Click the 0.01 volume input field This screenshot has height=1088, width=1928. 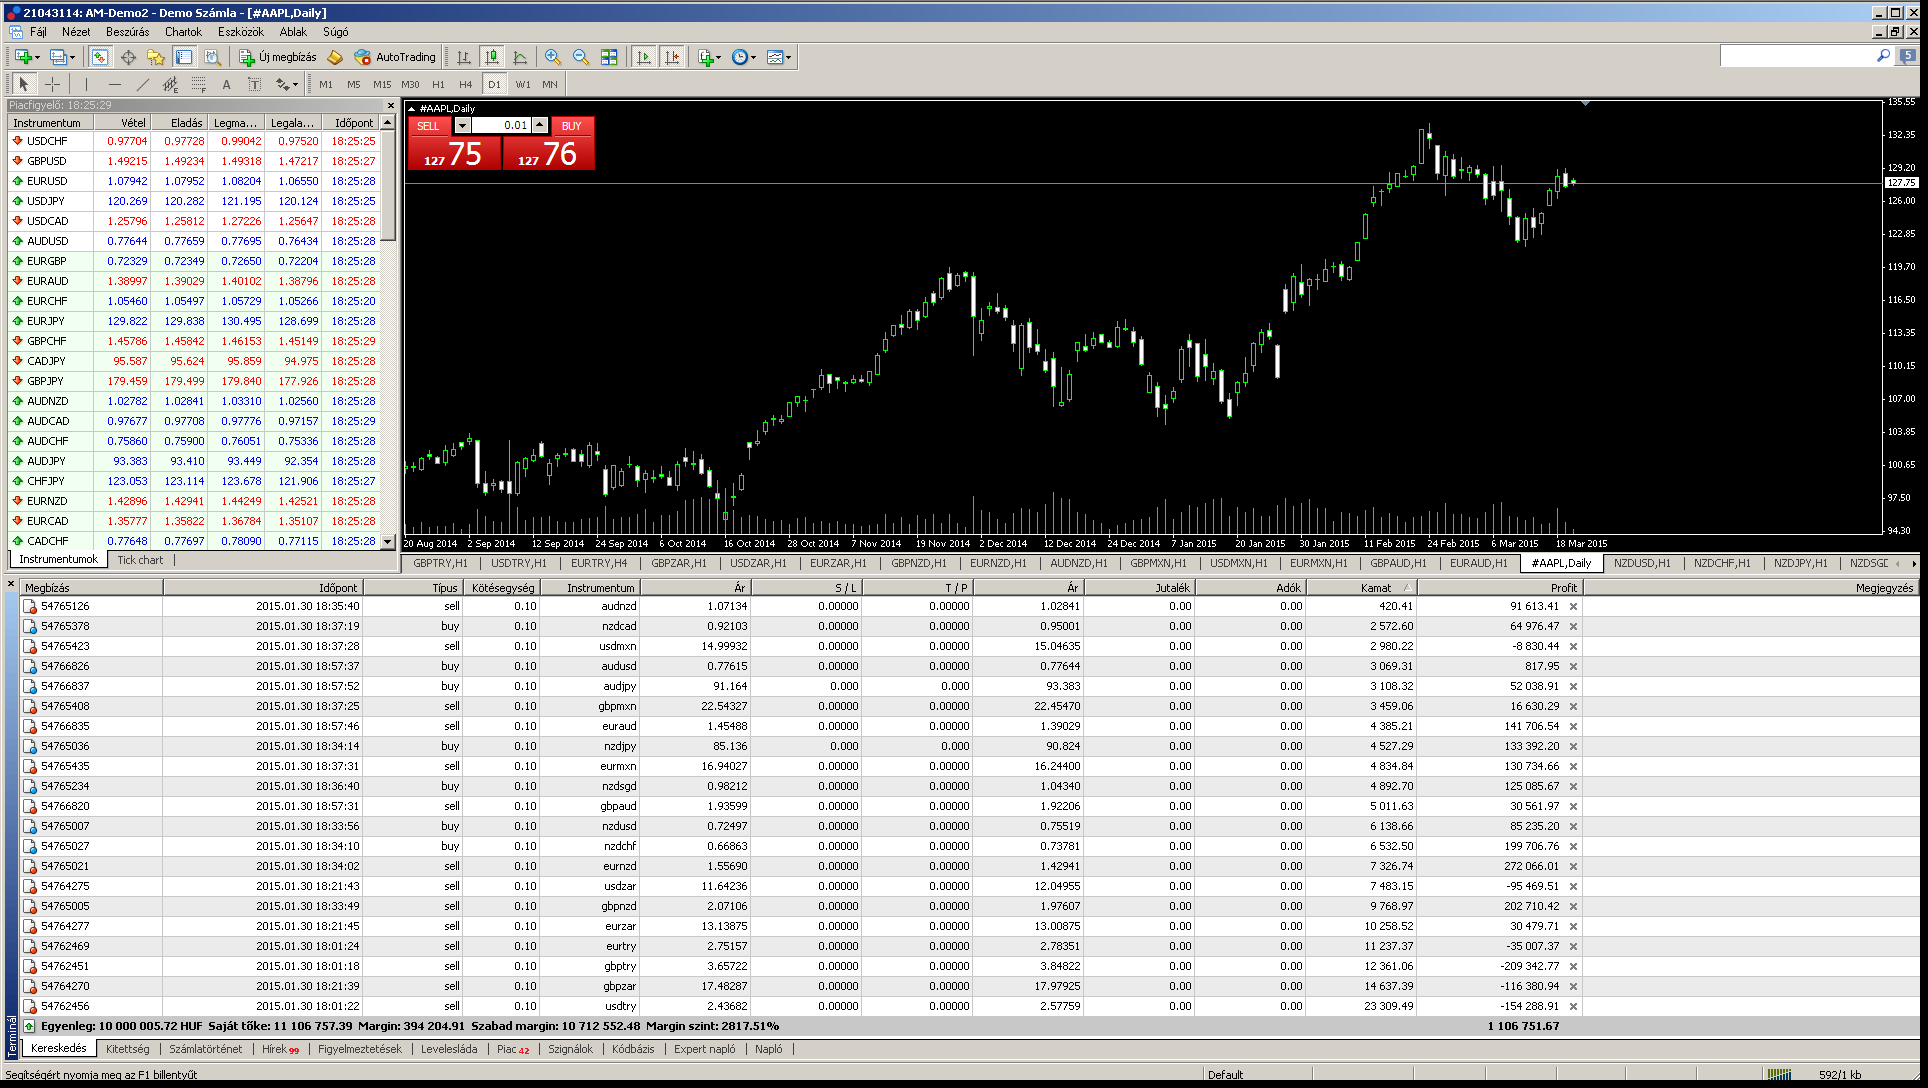pyautogui.click(x=501, y=125)
